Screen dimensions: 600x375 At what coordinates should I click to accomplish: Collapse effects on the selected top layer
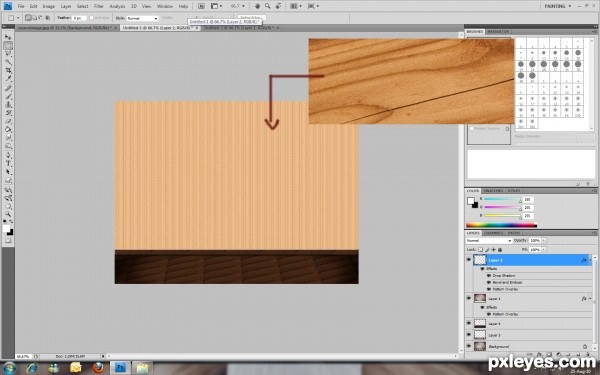pyautogui.click(x=590, y=260)
